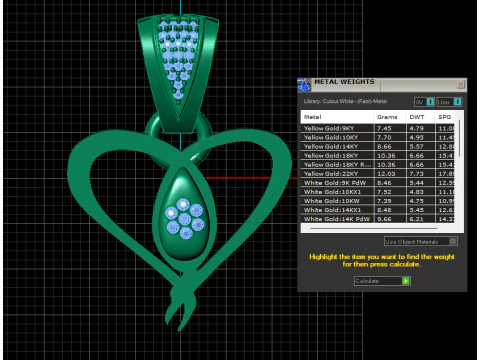Image resolution: width=480 pixels, height=360 pixels.
Task: Select the White Gold:14KX1 row
Action: point(378,210)
